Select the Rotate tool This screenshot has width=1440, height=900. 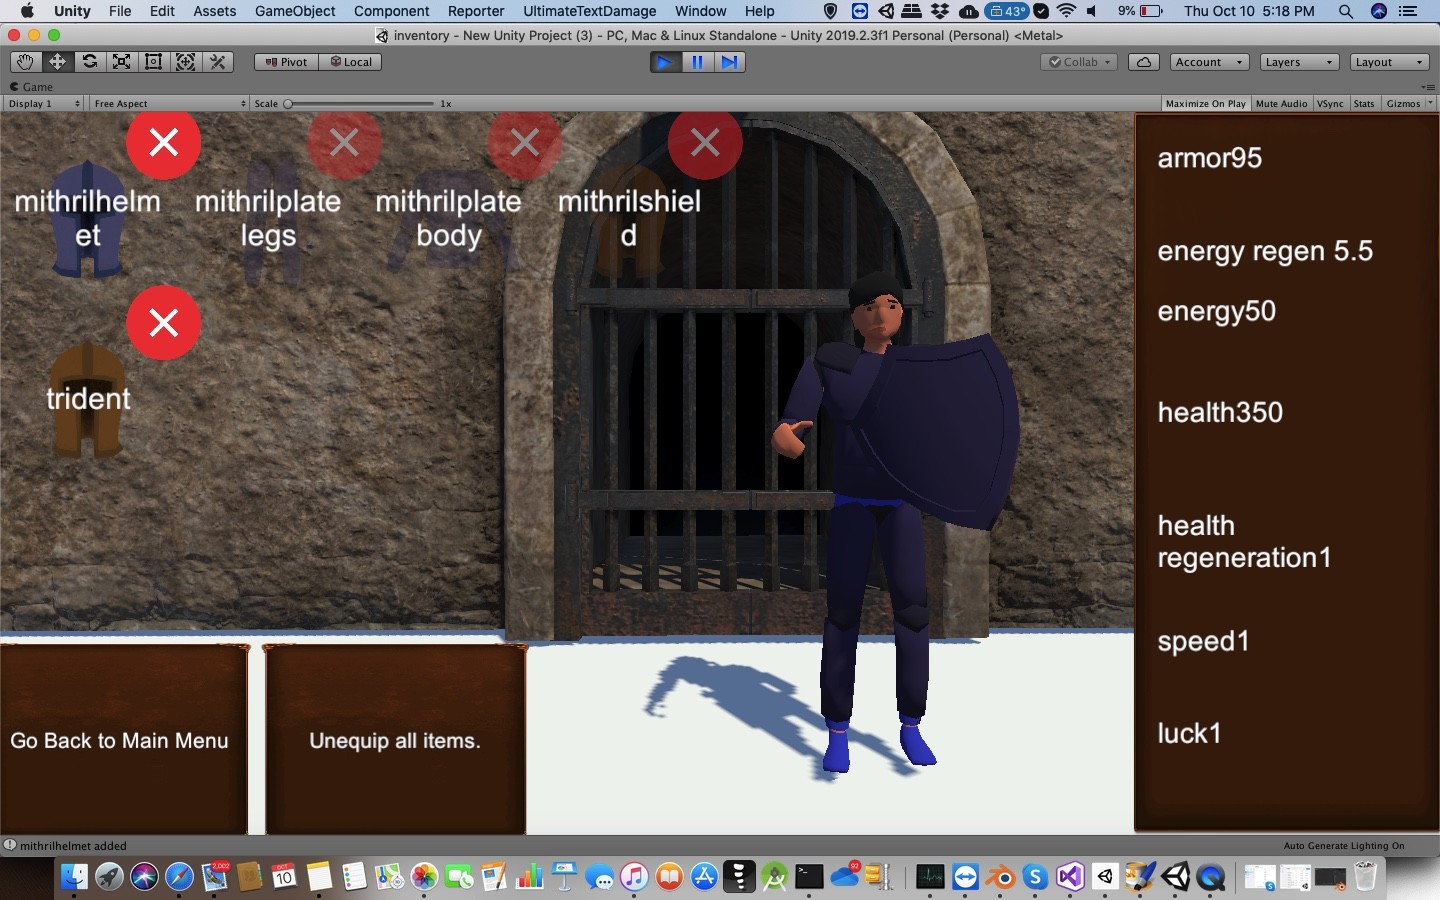89,61
